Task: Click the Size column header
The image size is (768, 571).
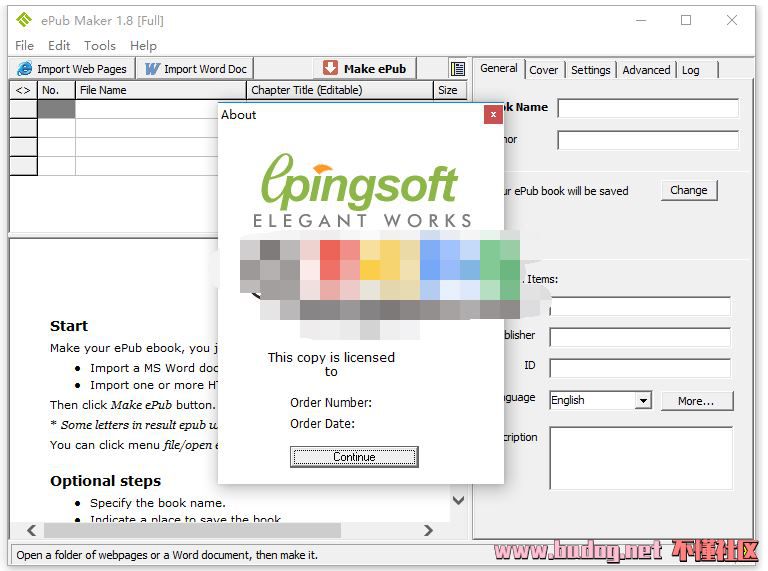Action: tap(450, 90)
